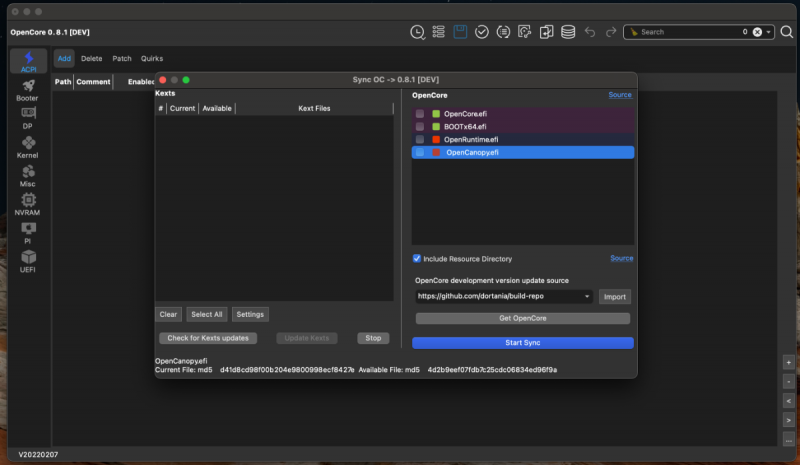Uncheck Include Resource Directory
The width and height of the screenshot is (800, 465).
418,258
